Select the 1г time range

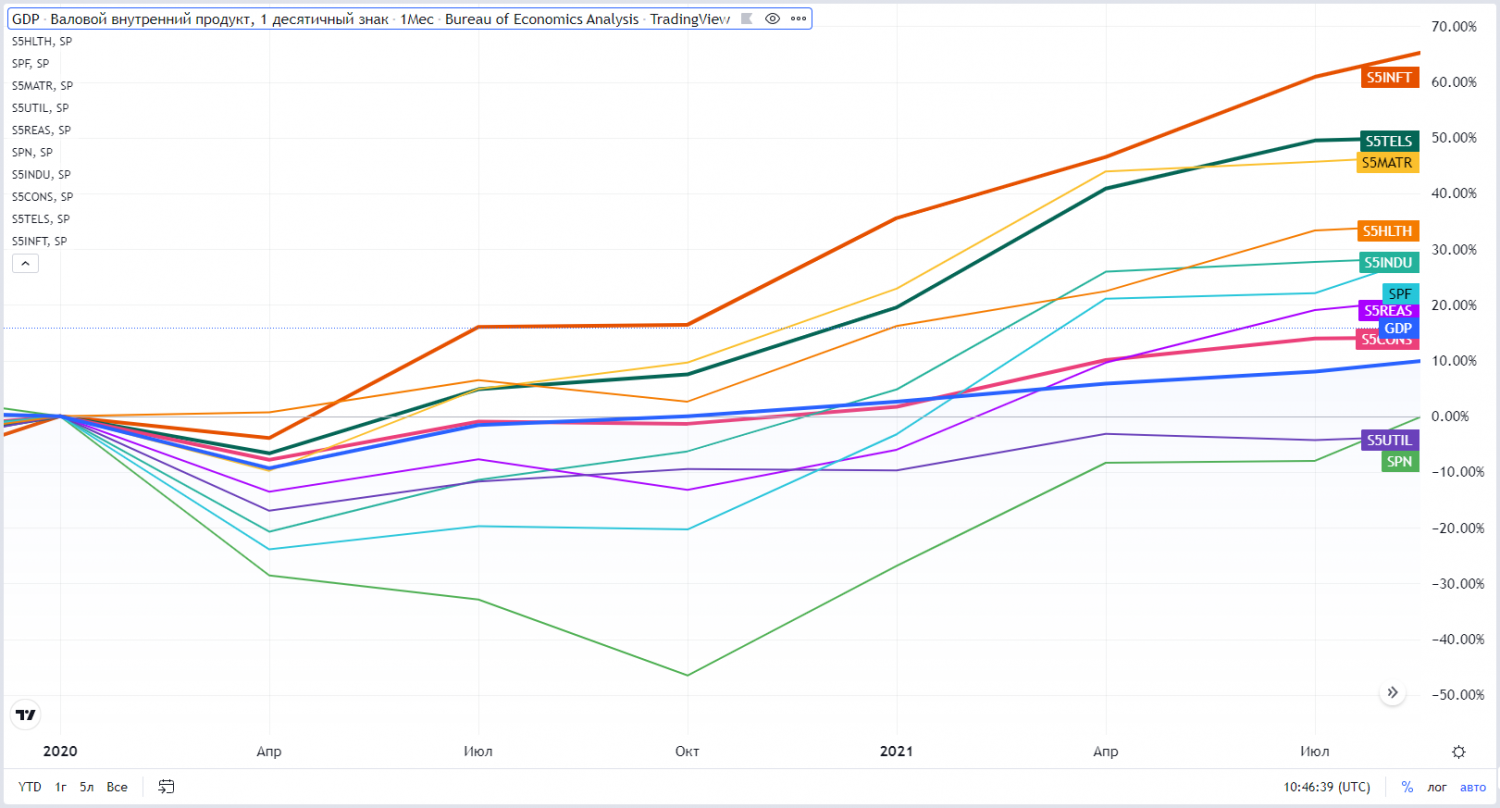(62, 787)
